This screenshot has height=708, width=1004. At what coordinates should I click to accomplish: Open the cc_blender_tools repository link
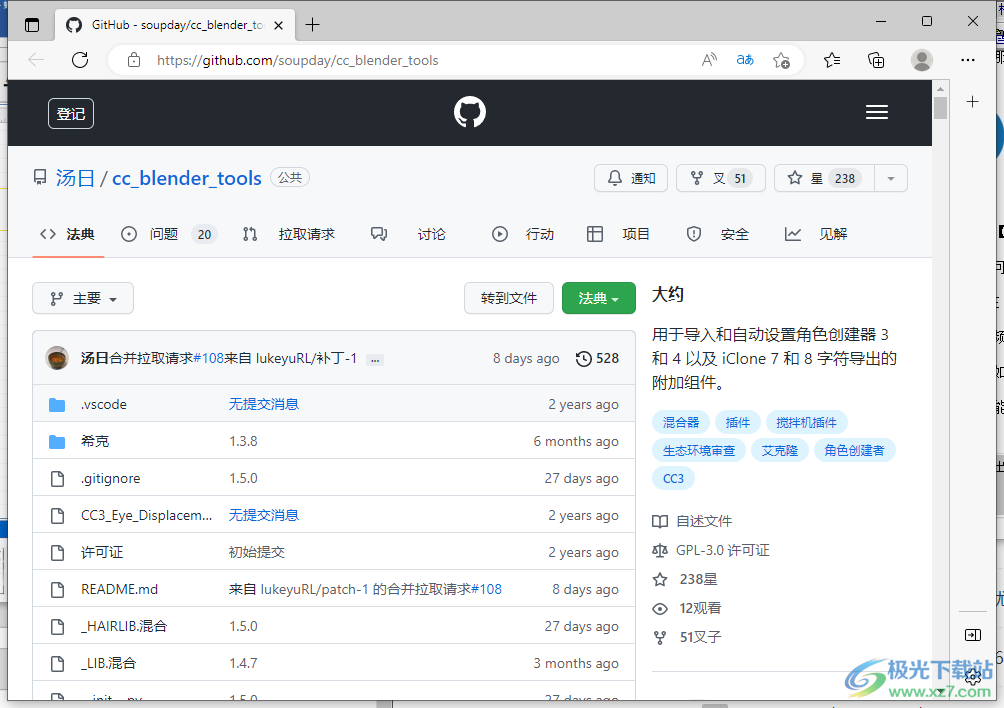tap(186, 178)
